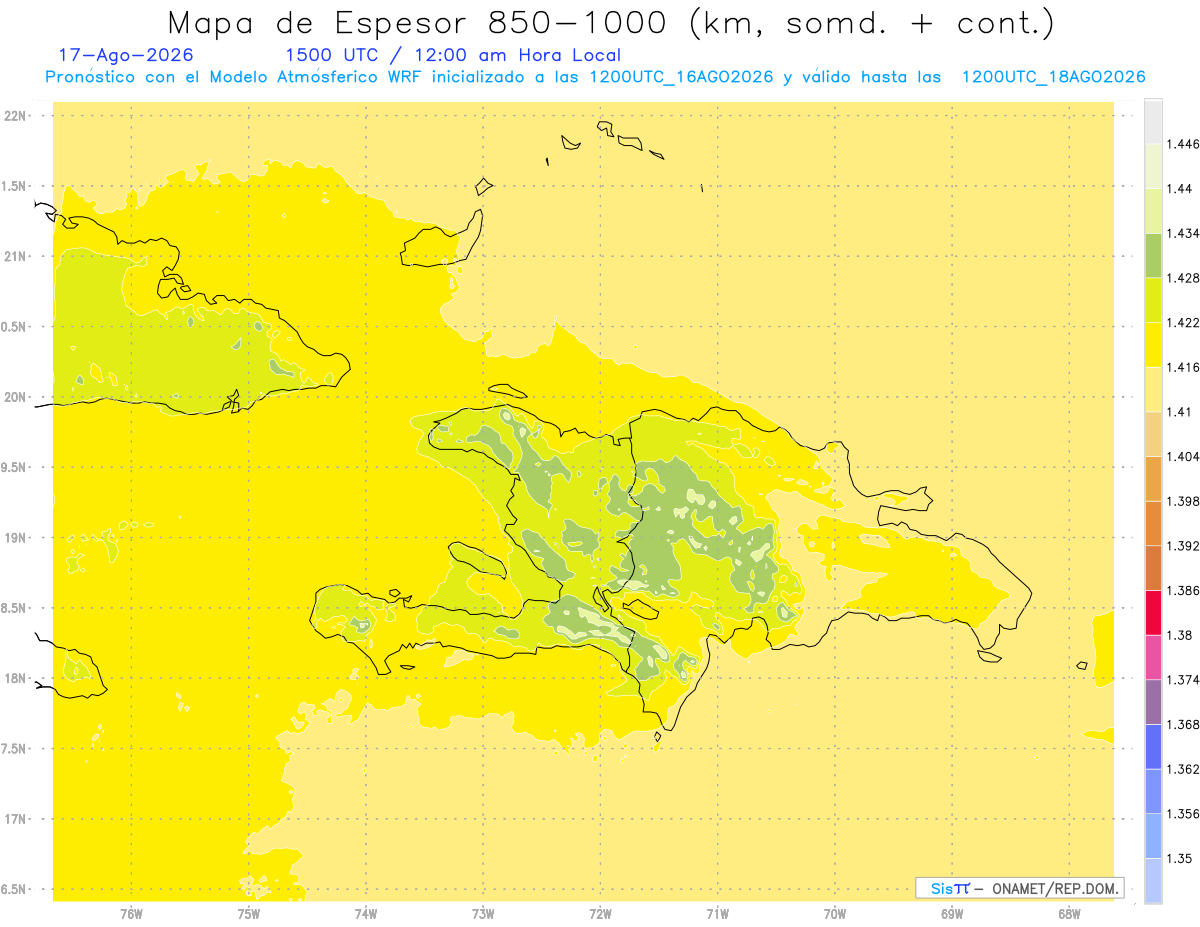Click the latitude axis label '20N'
The height and width of the screenshot is (927, 1200).
[x=15, y=397]
